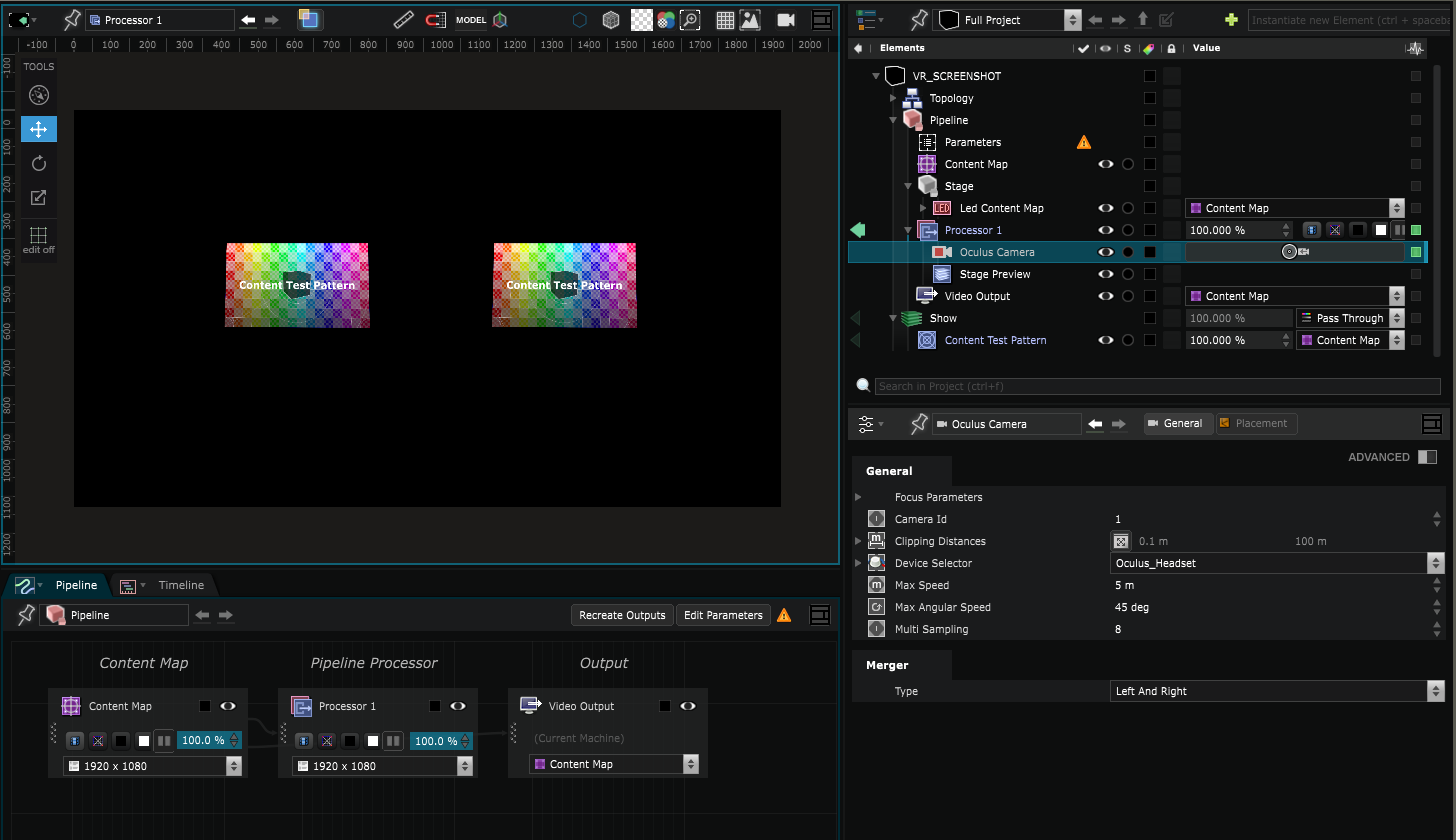Click the MODEL mode button
Screen dimensions: 1456x840
click(471, 20)
